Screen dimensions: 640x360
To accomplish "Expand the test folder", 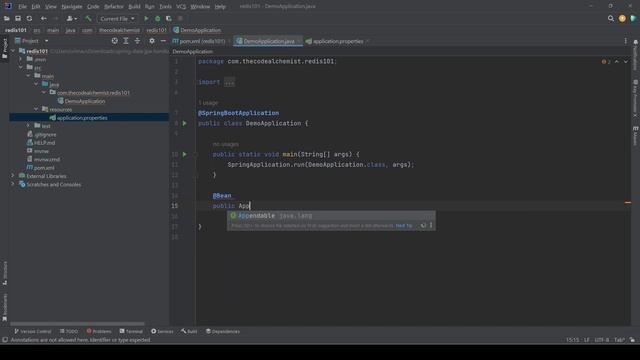I will click(28, 126).
